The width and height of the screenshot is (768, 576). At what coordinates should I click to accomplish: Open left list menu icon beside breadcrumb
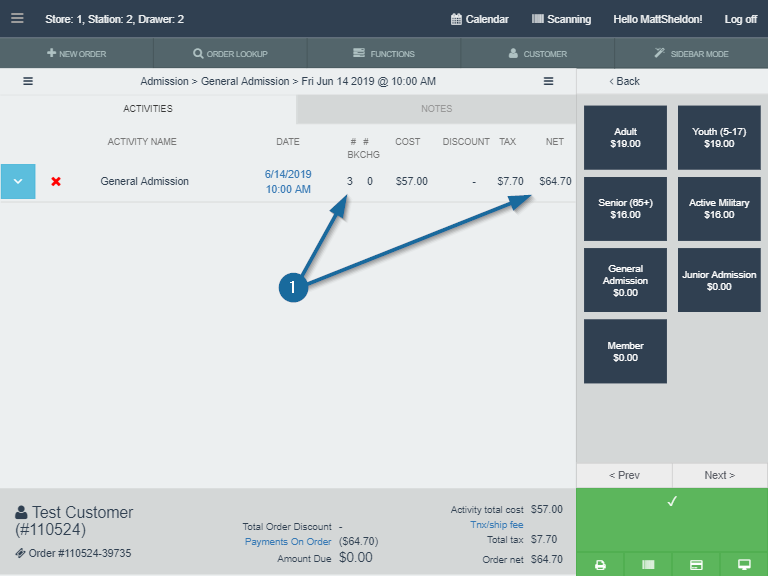point(28,81)
